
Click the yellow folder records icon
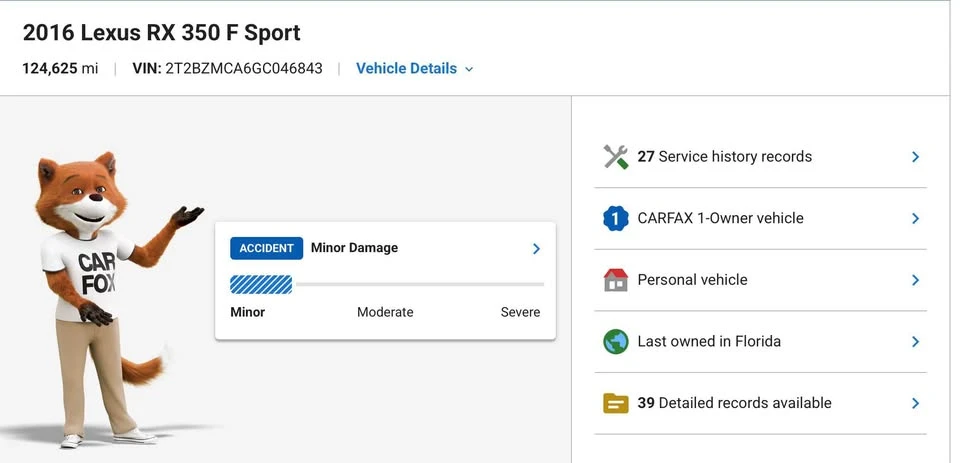pos(615,403)
